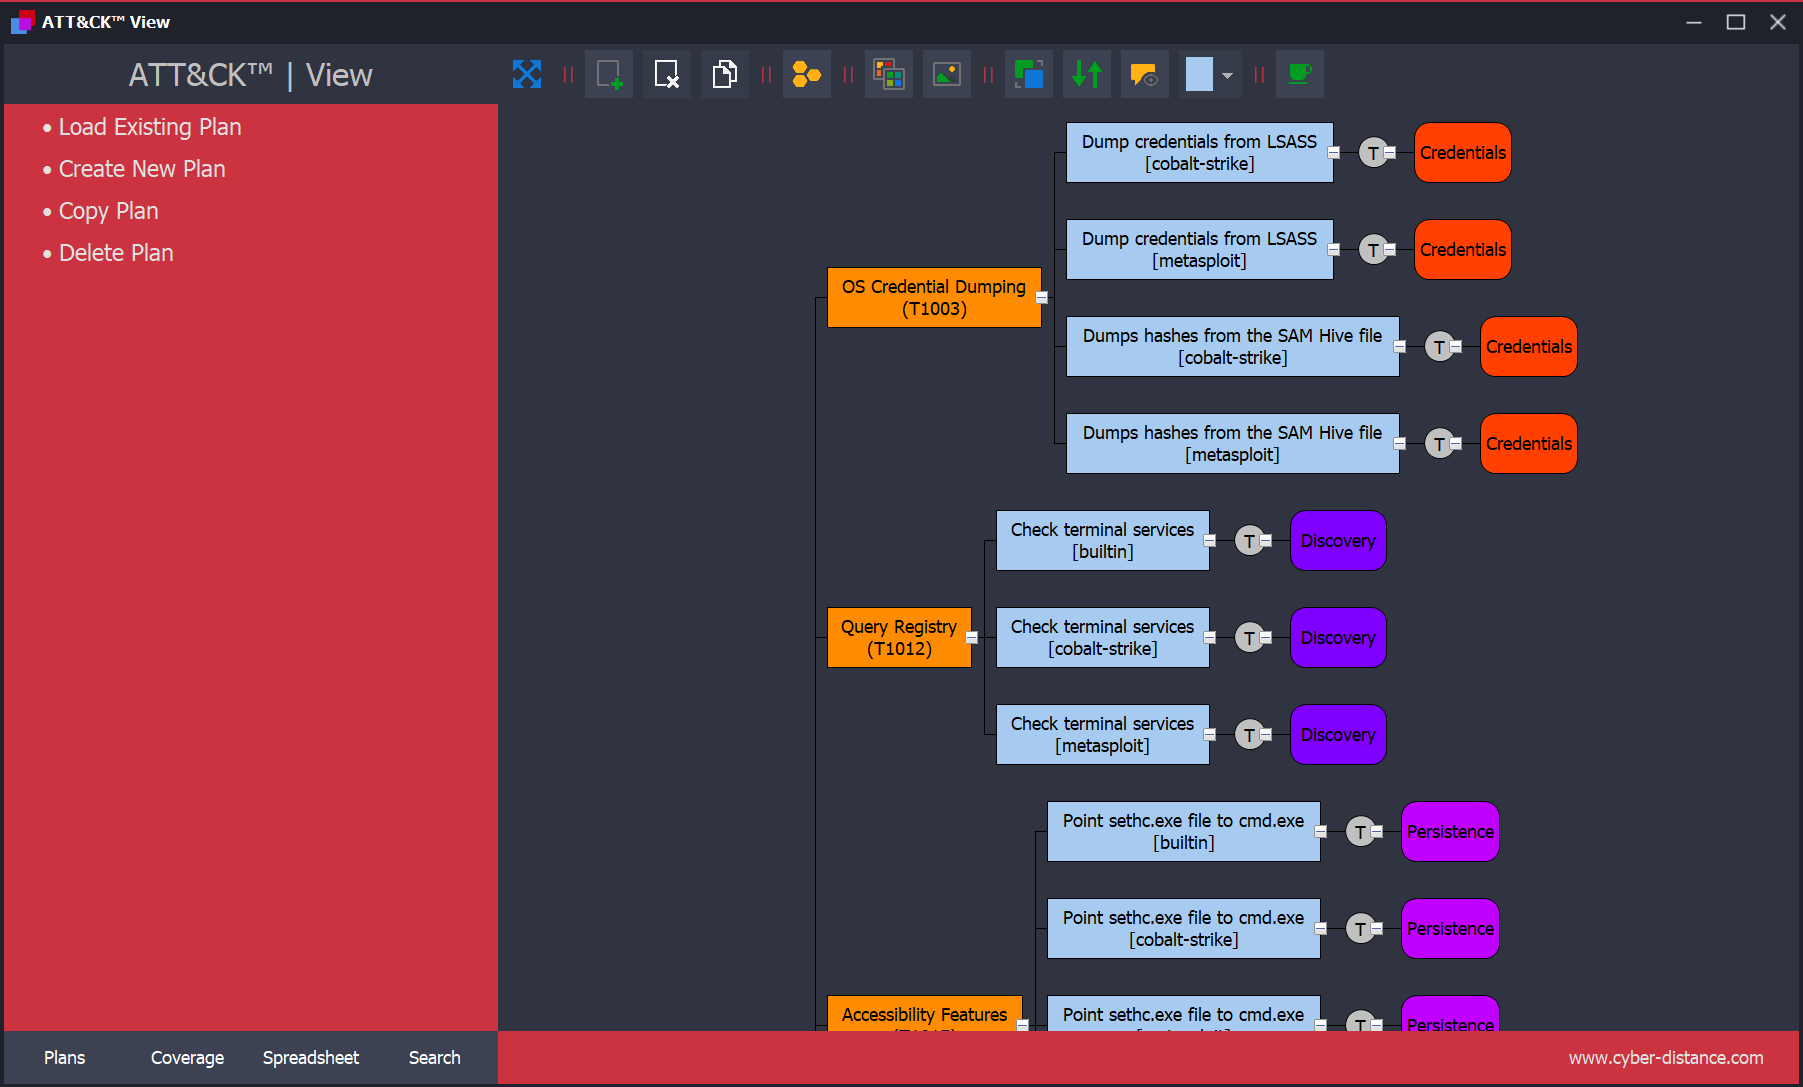Click the green up-down arrows icon
Image resolution: width=1803 pixels, height=1087 pixels.
point(1087,74)
